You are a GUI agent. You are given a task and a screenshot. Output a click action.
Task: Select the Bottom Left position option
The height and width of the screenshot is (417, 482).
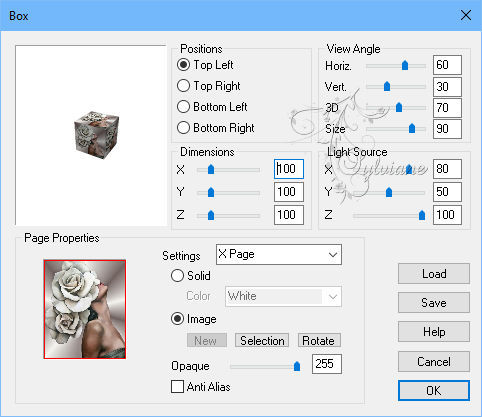[x=212, y=107]
